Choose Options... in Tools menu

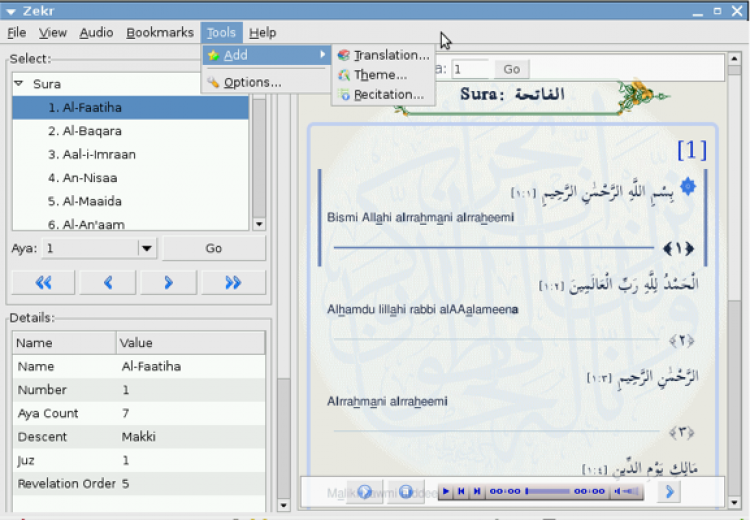[266, 82]
